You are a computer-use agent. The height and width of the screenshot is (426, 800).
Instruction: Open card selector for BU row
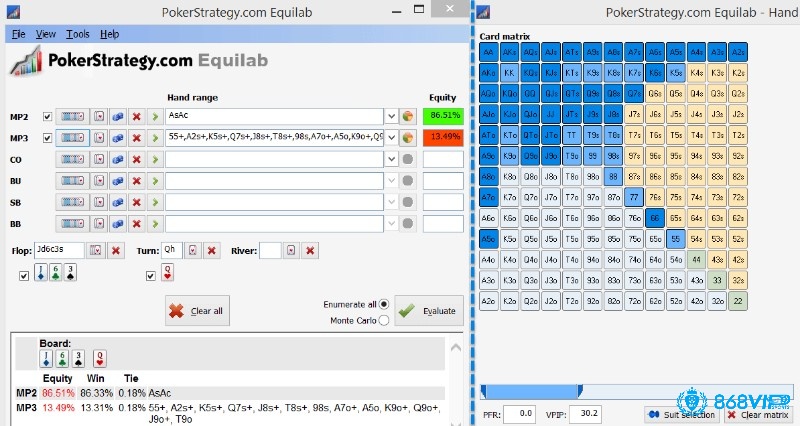(99, 181)
